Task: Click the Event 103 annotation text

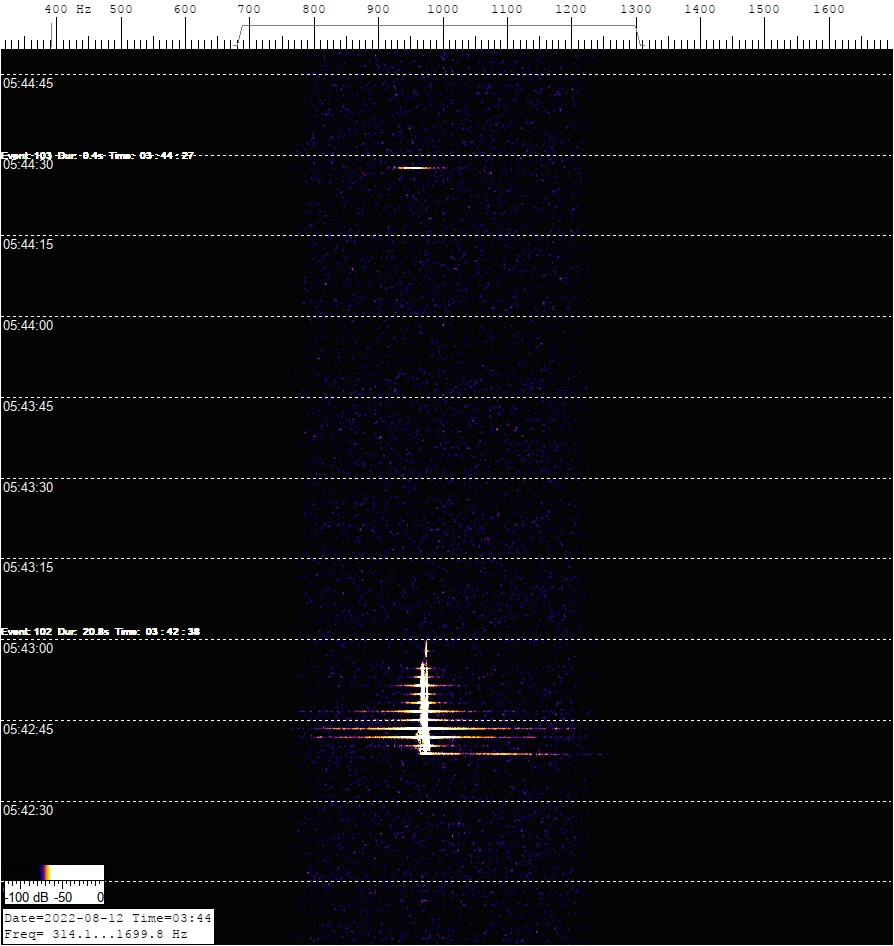Action: tap(98, 155)
